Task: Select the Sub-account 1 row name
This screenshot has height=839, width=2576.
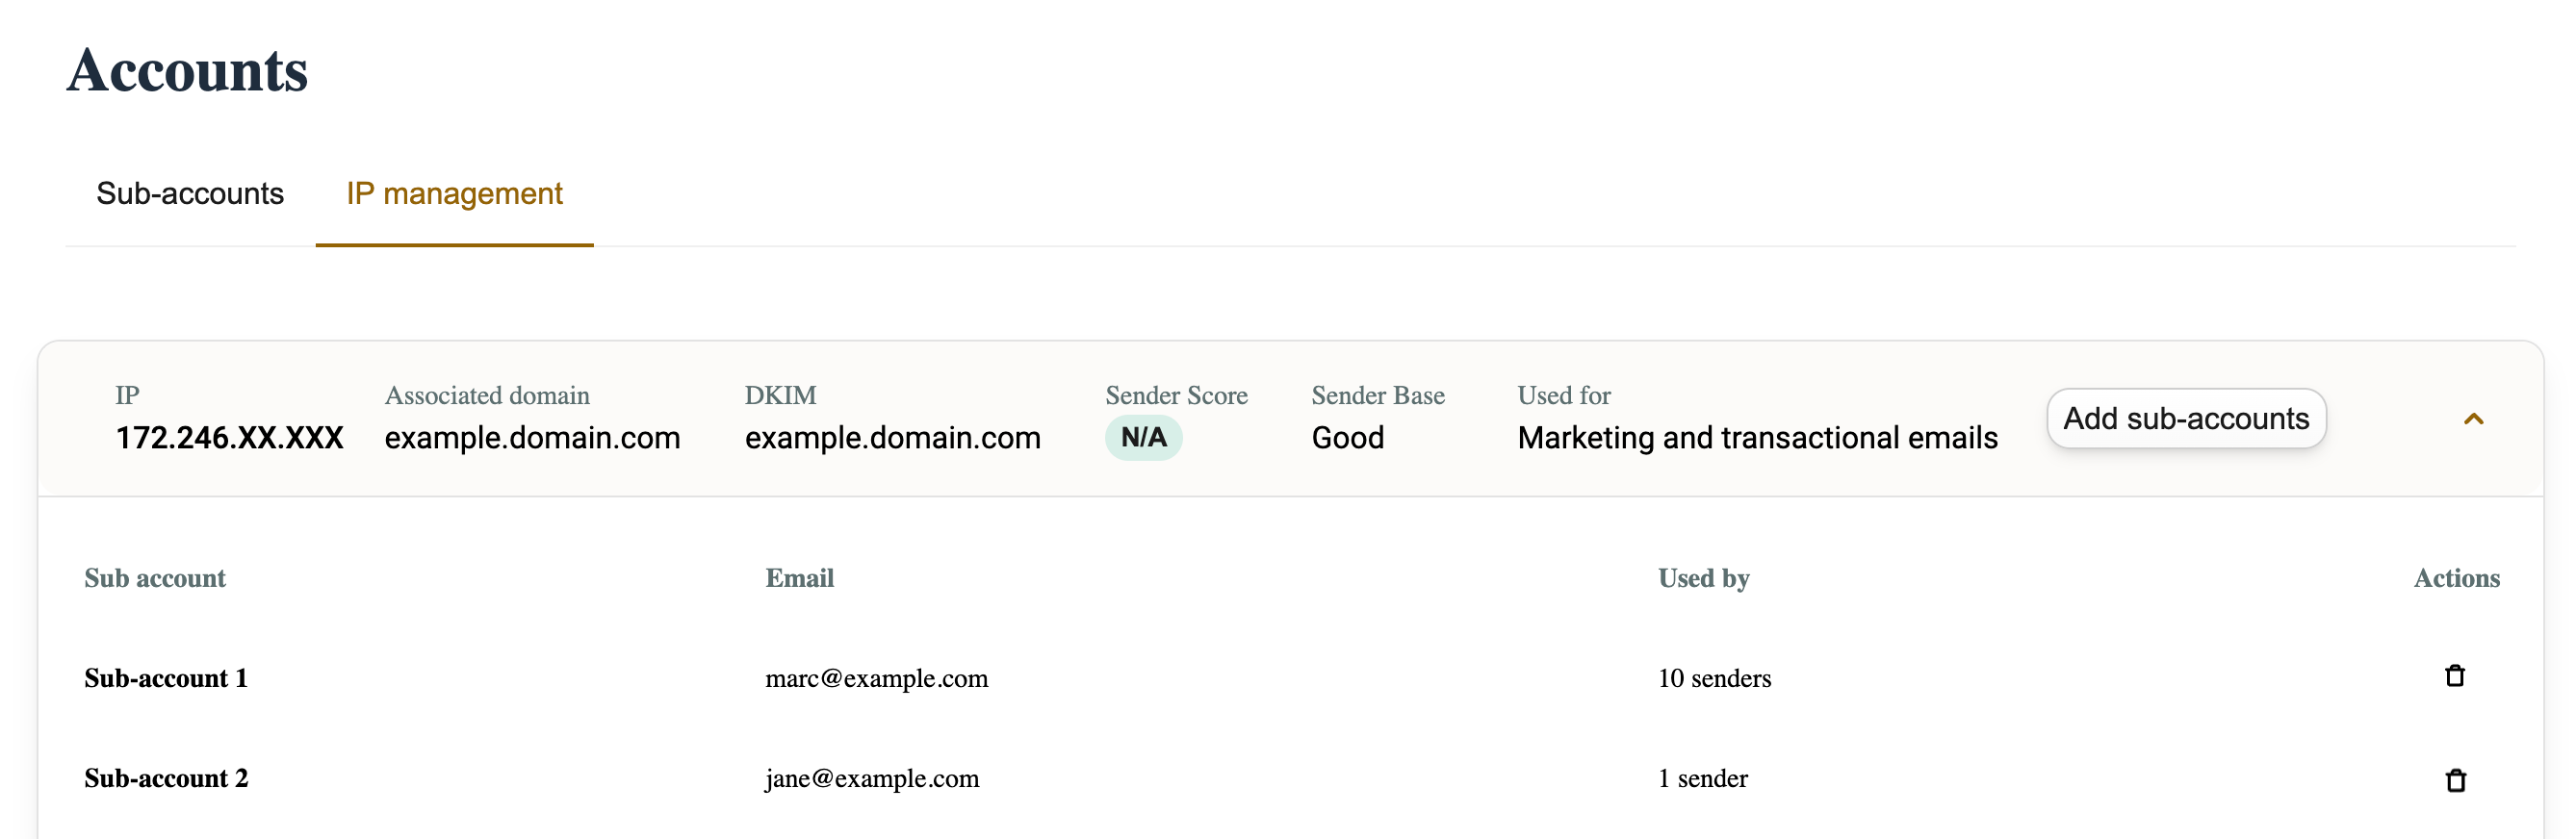Action: pyautogui.click(x=166, y=678)
